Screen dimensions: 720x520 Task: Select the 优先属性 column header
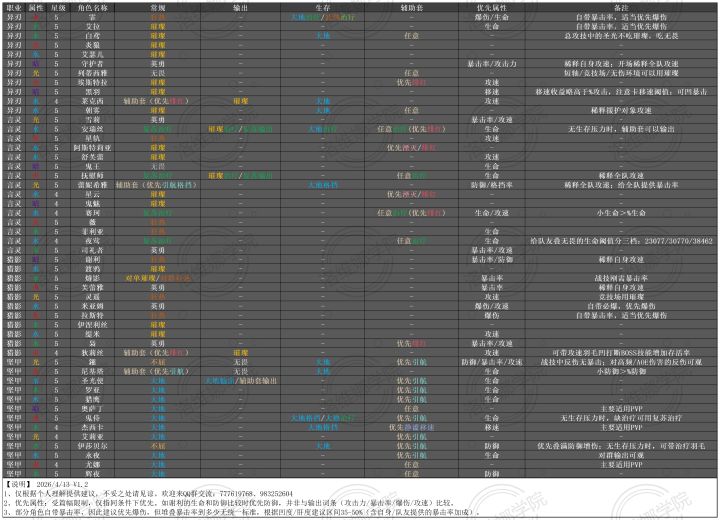492,8
